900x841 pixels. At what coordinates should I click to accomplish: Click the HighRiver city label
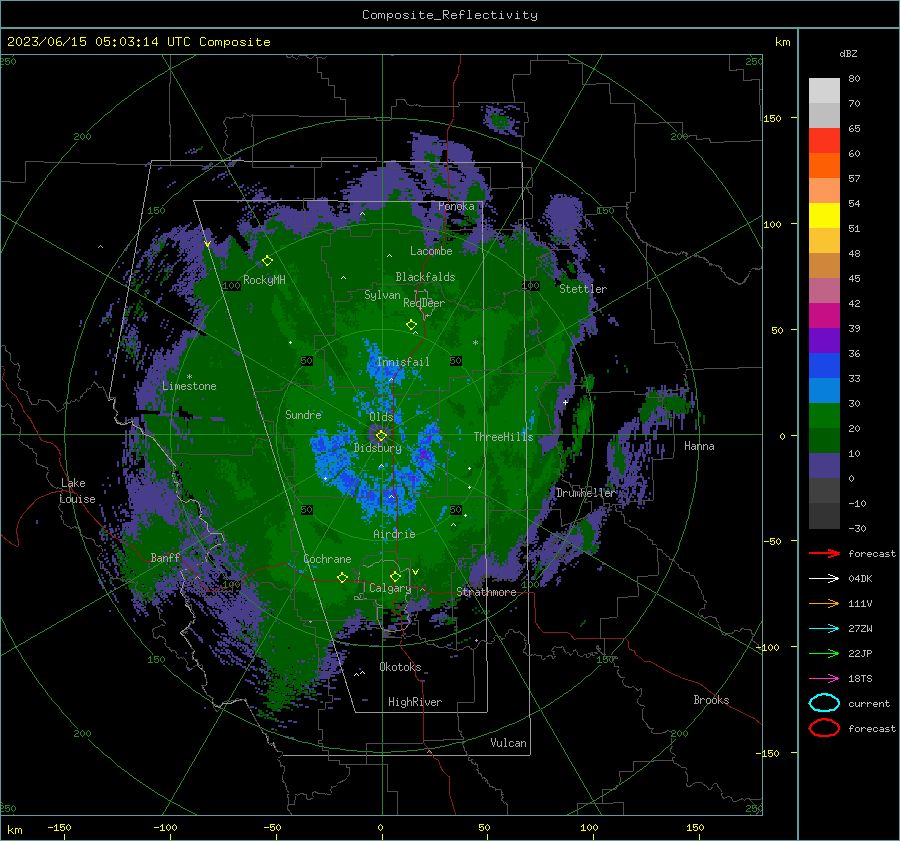(415, 702)
